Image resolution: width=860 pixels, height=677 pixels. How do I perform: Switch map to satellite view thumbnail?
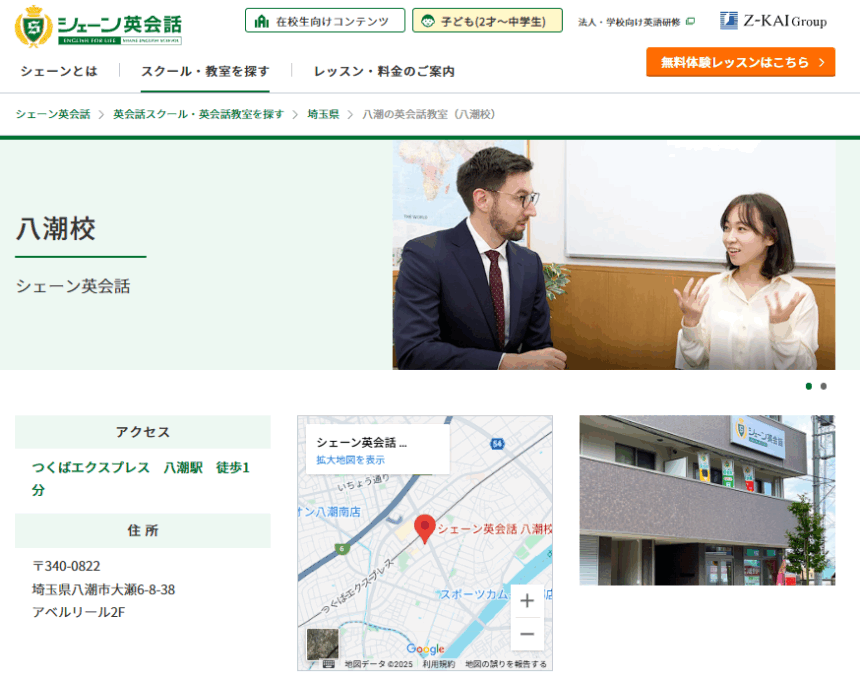click(322, 643)
